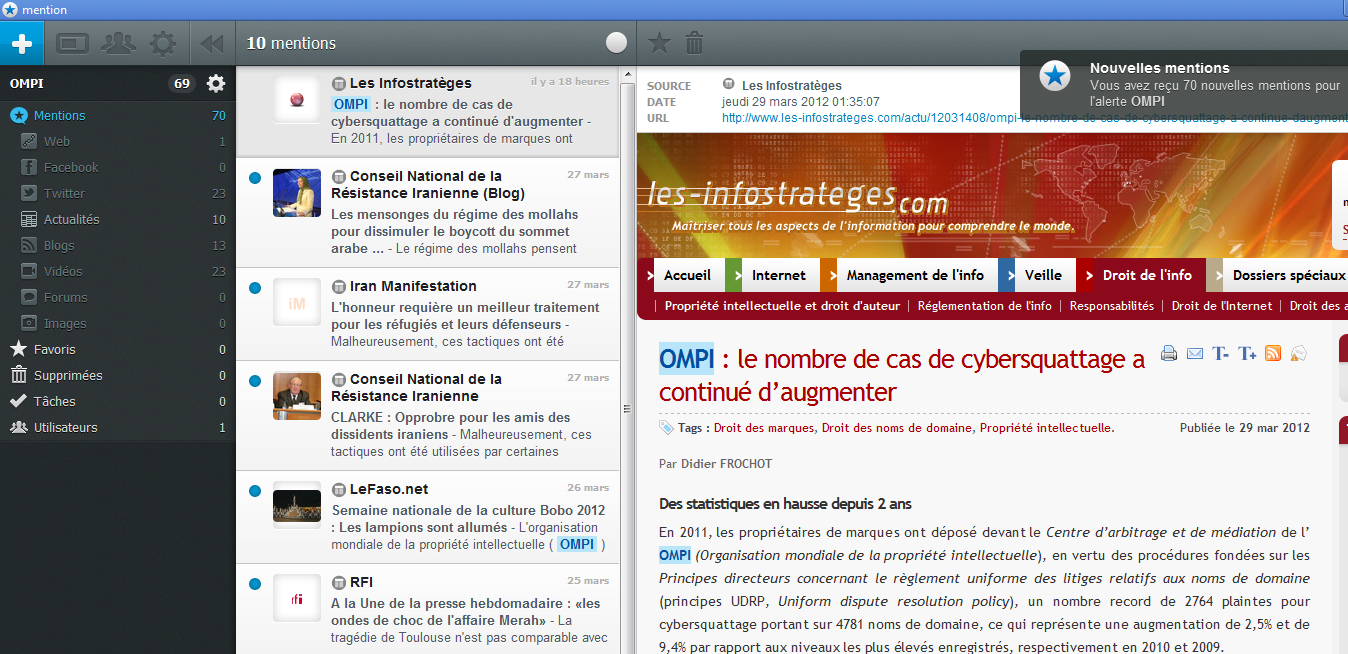Open the Droit de l'info tab
Screen dimensions: 1348x654
click(x=1148, y=275)
